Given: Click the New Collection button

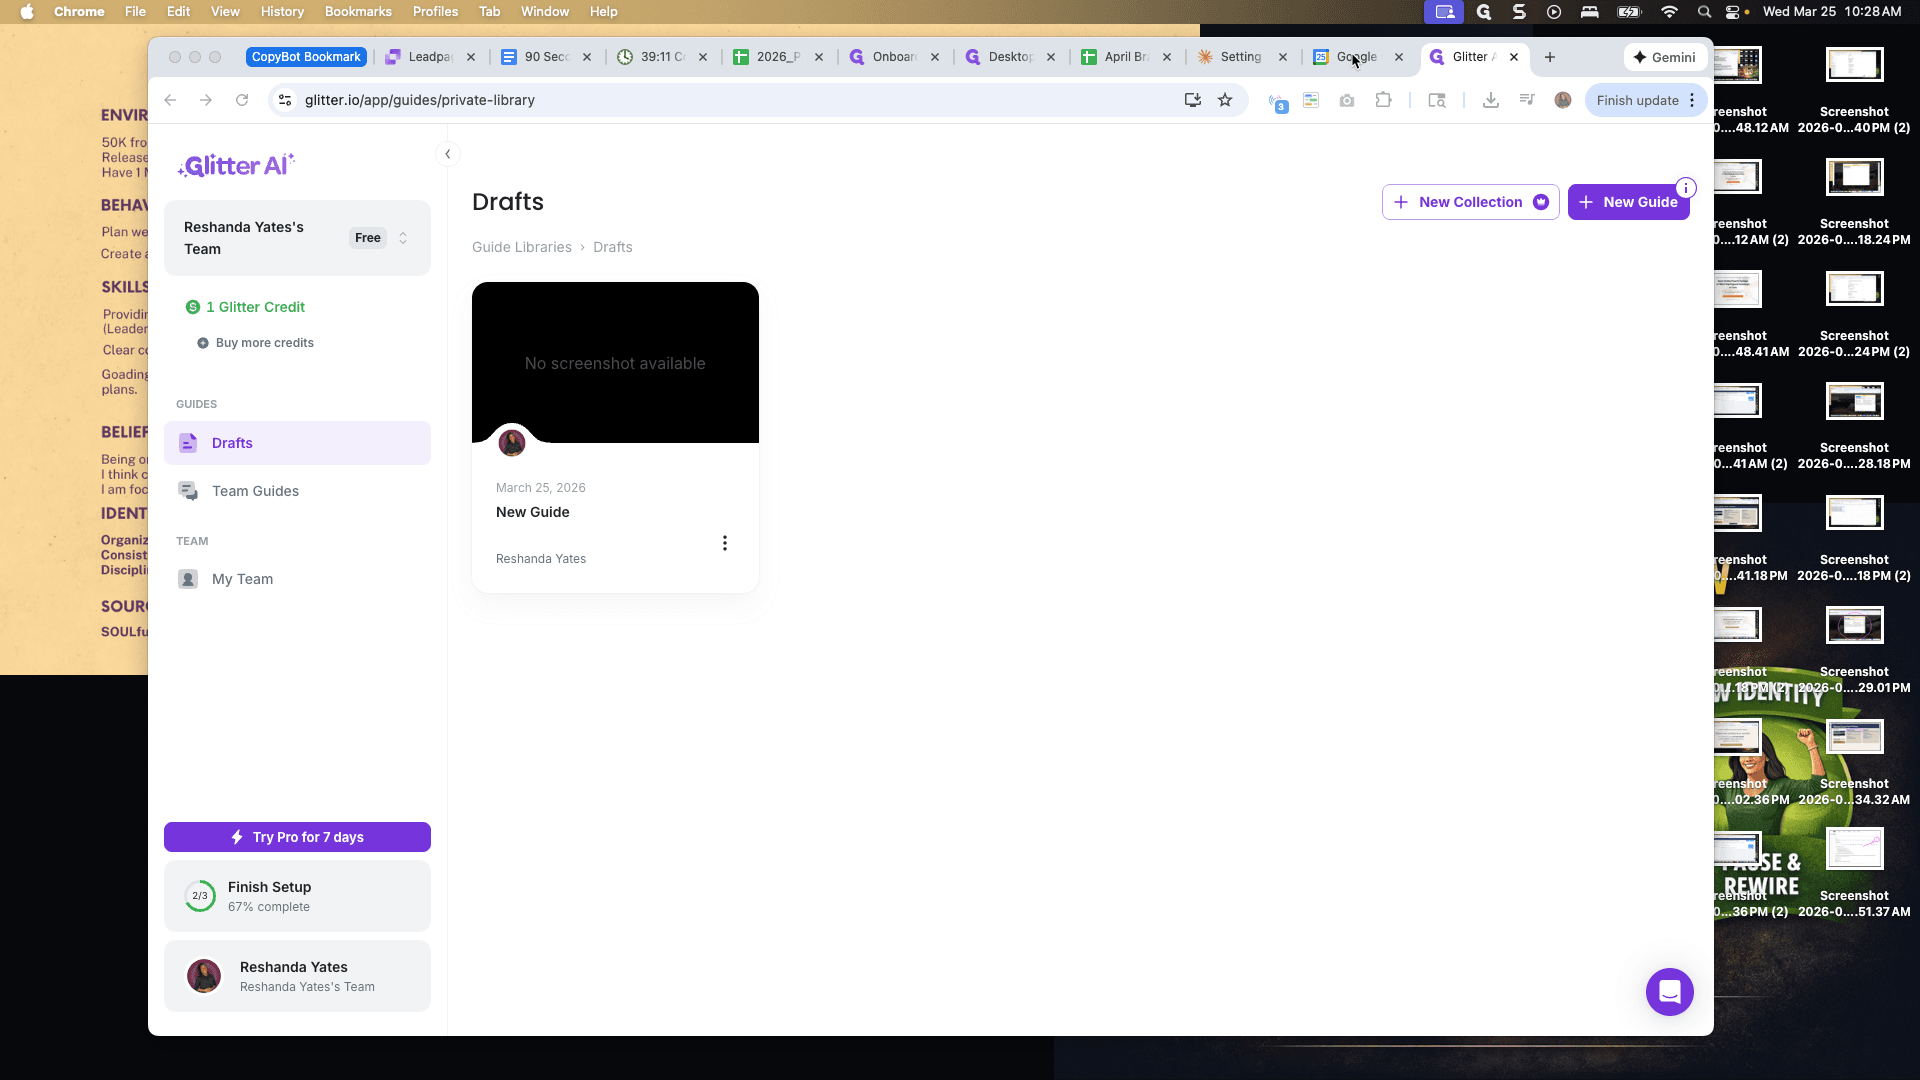Looking at the screenshot, I should tap(1470, 202).
